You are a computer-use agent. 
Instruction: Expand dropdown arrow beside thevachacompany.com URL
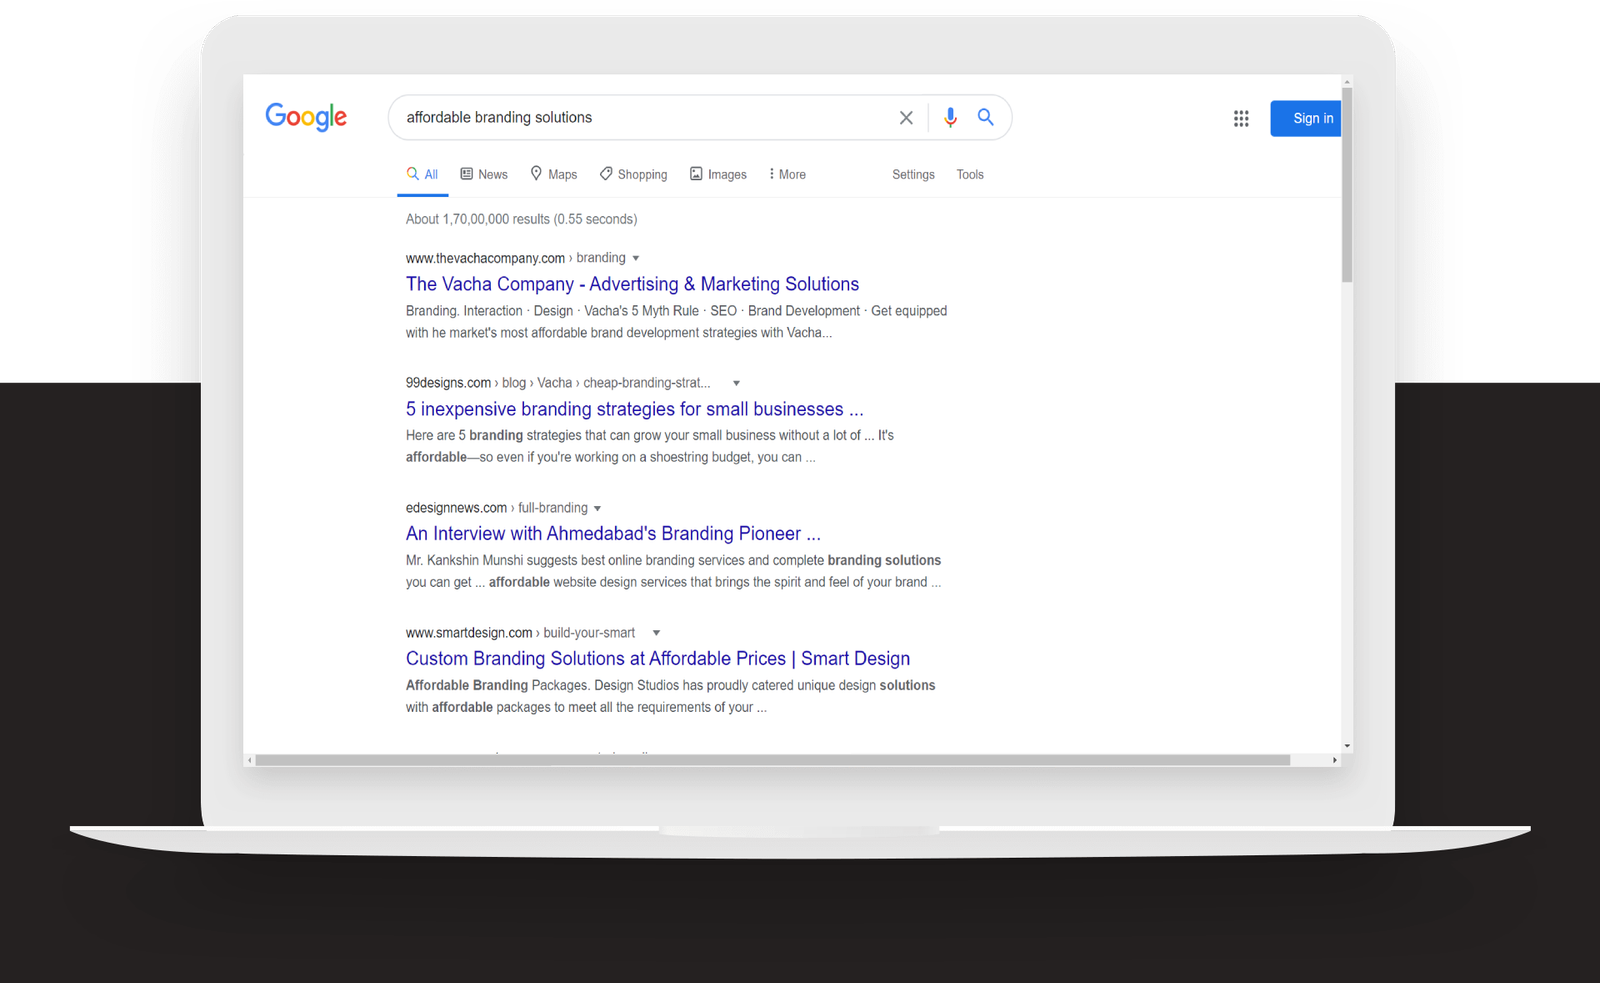coord(636,258)
